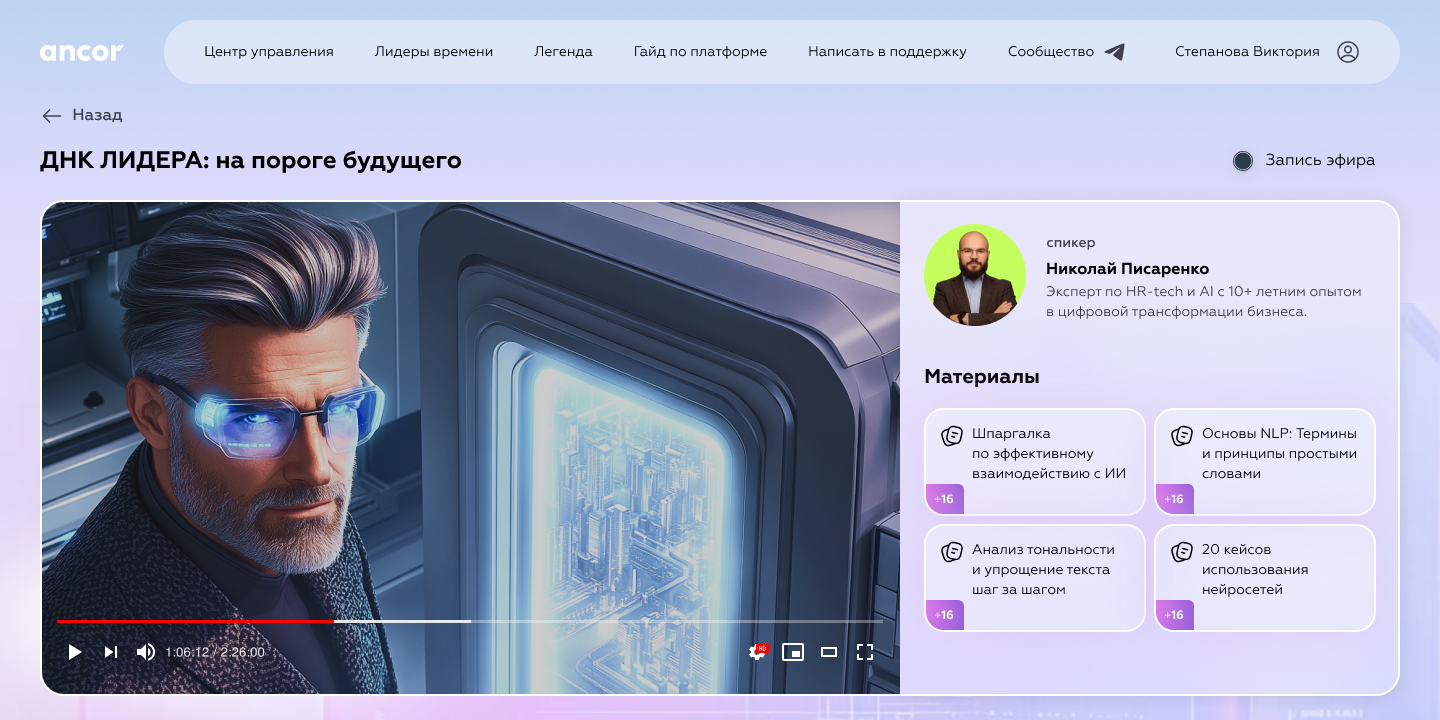Open Шпаргалка по эффективному взаимодействию с ИИ
The image size is (1440, 720).
click(x=1035, y=462)
